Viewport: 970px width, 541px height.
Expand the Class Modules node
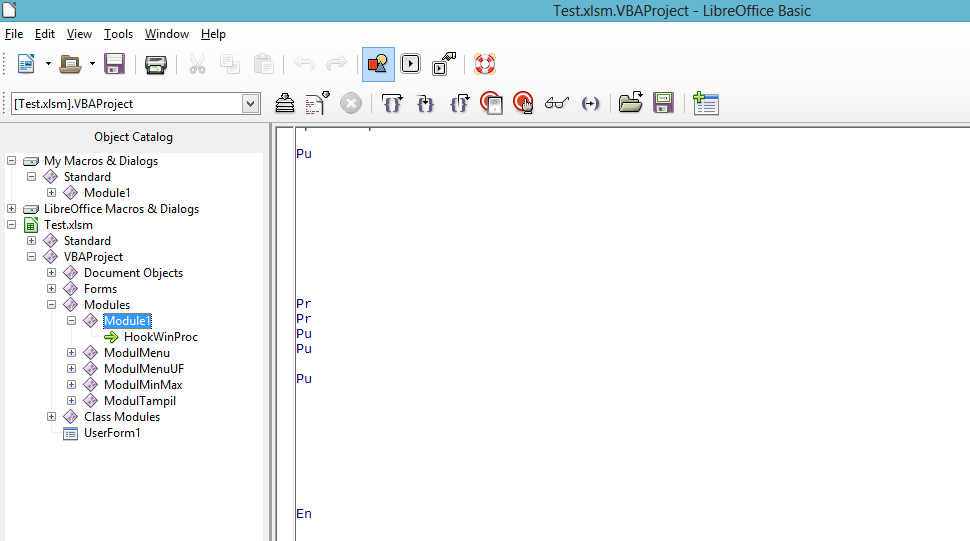click(x=51, y=417)
